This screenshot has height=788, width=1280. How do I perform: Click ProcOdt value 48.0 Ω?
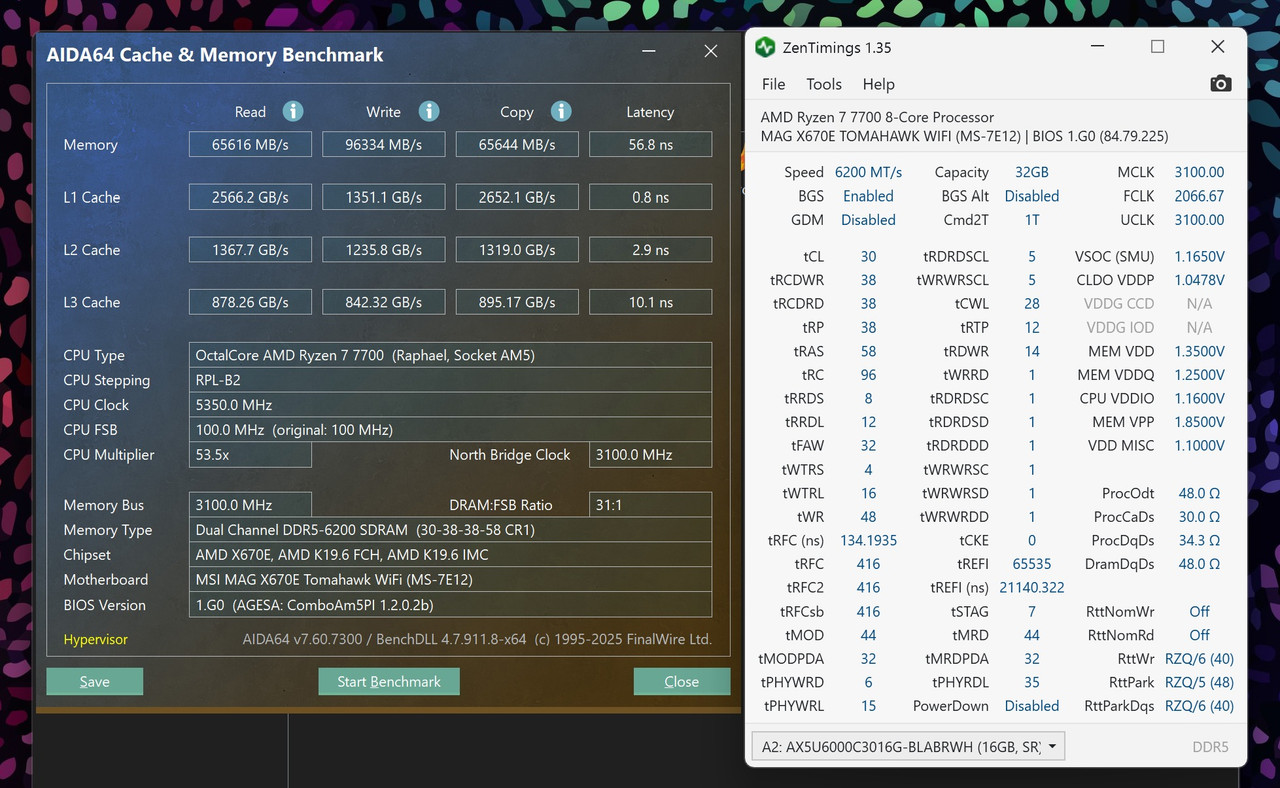[1199, 493]
